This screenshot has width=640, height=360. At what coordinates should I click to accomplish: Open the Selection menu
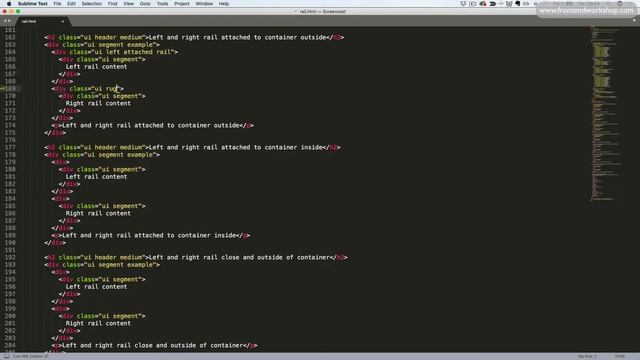click(x=91, y=4)
